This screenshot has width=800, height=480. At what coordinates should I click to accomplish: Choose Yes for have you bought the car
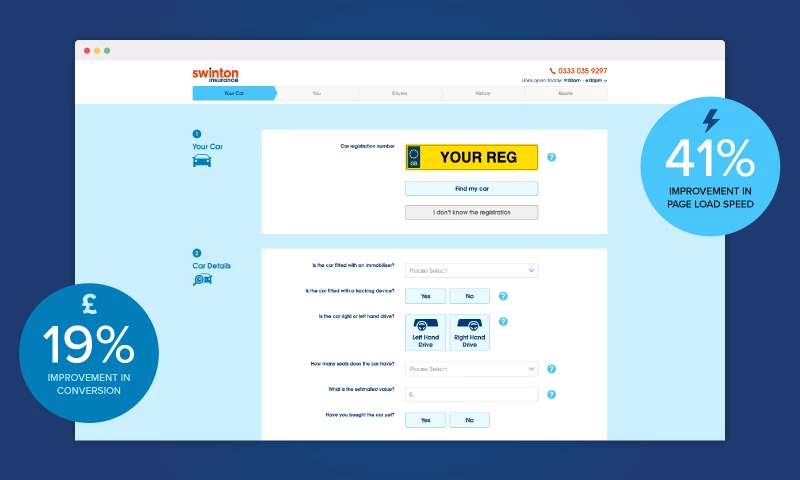[426, 420]
